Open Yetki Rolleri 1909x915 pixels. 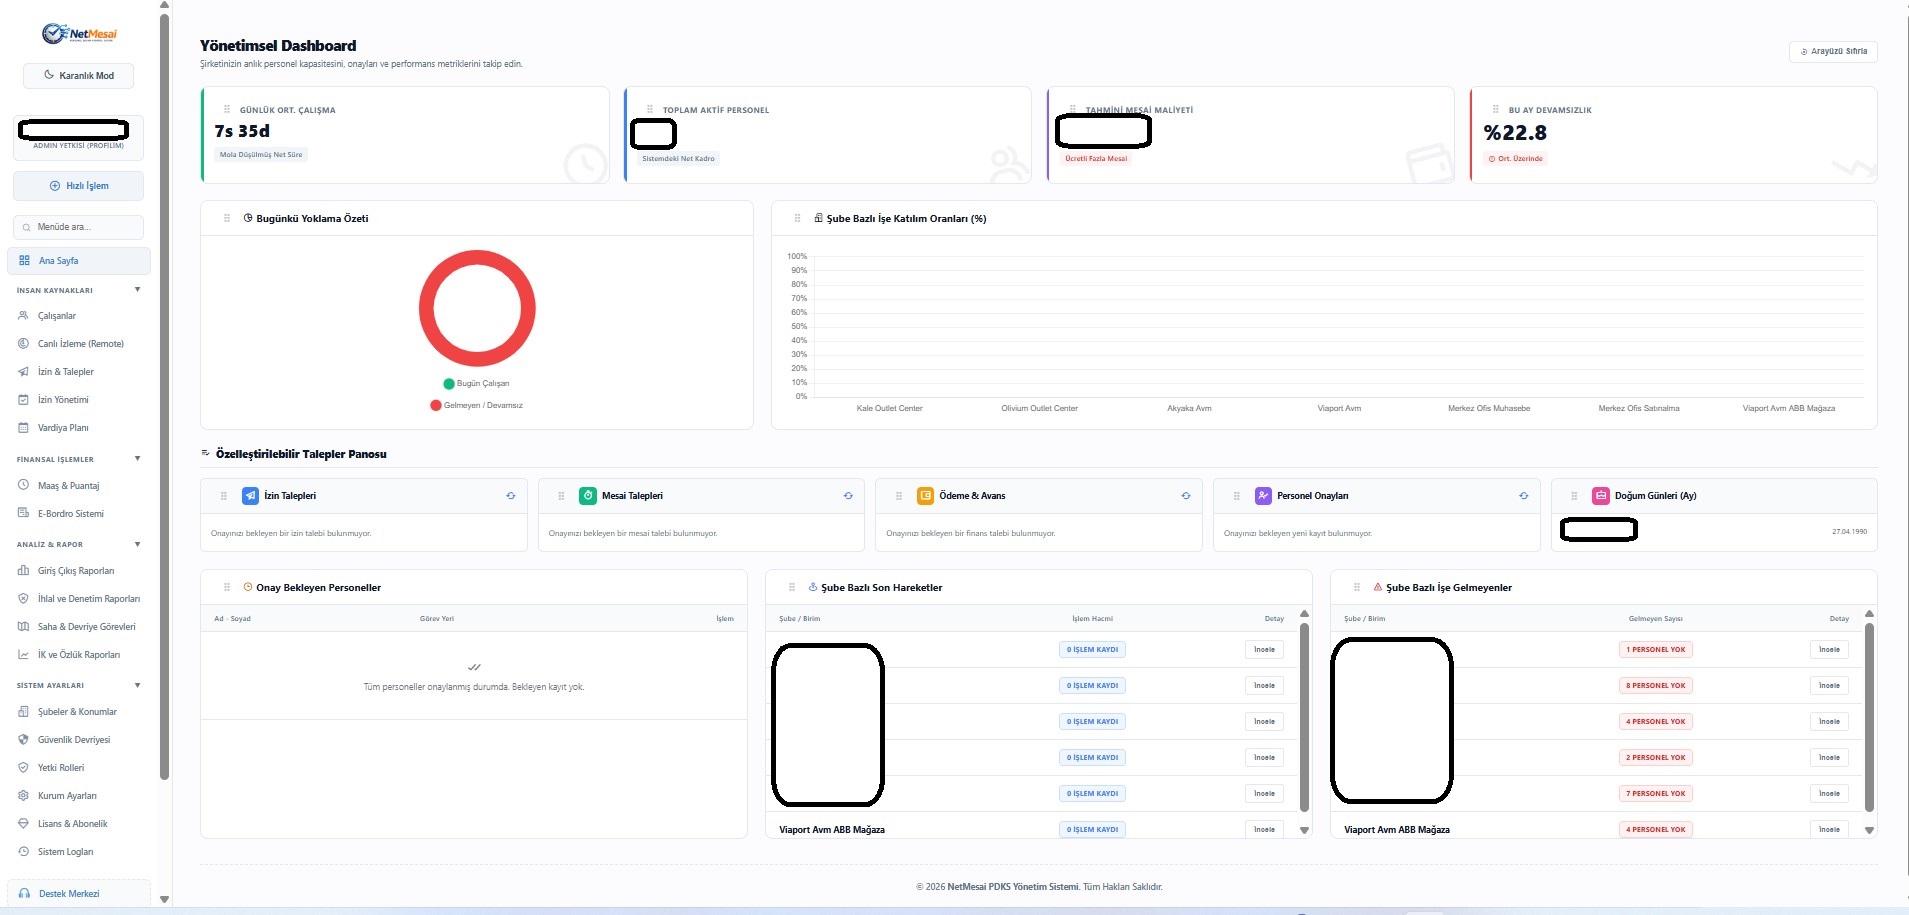pos(60,768)
